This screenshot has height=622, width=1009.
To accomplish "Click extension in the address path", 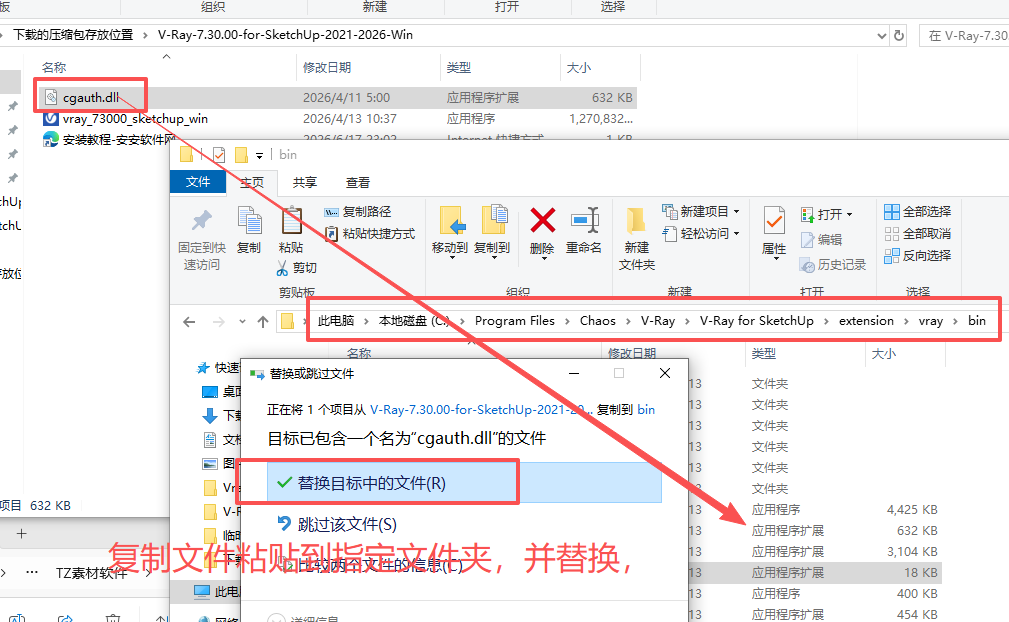I will pyautogui.click(x=866, y=320).
